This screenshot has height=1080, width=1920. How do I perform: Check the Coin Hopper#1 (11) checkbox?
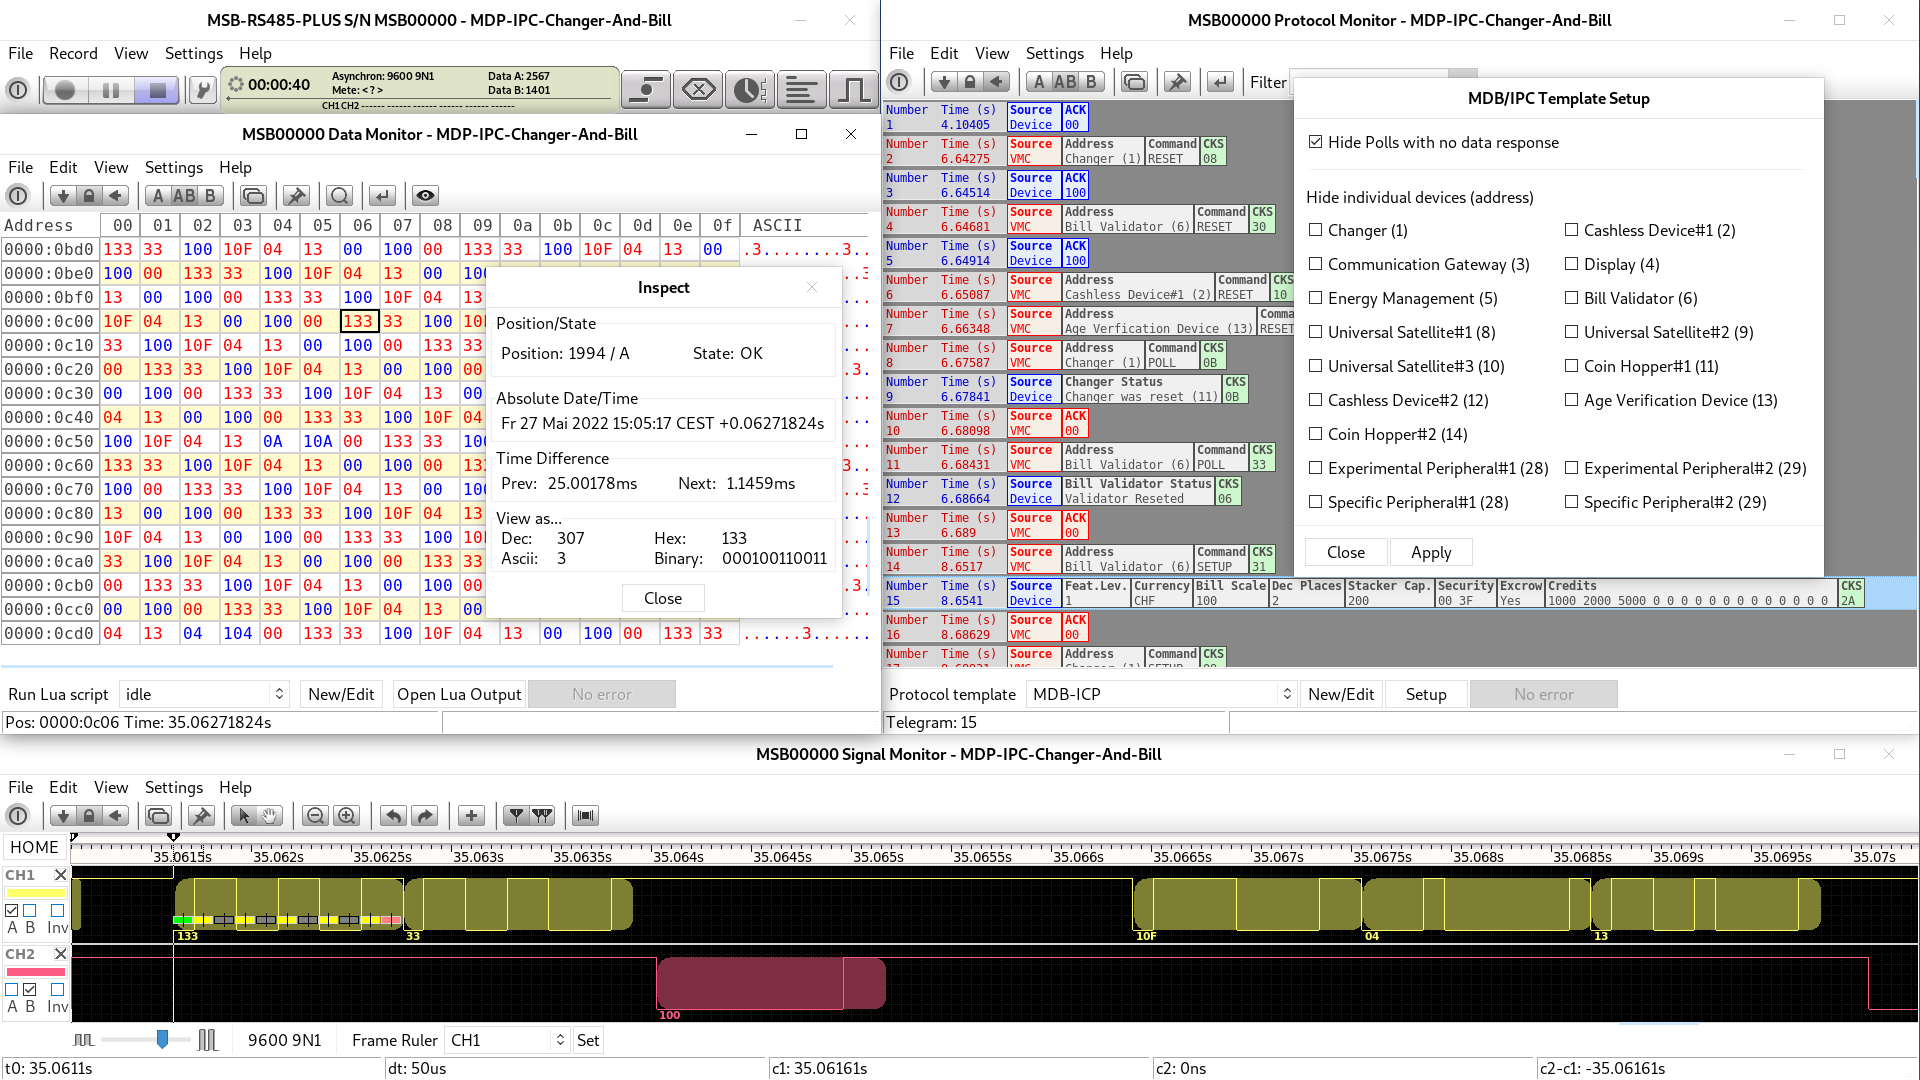(1571, 366)
